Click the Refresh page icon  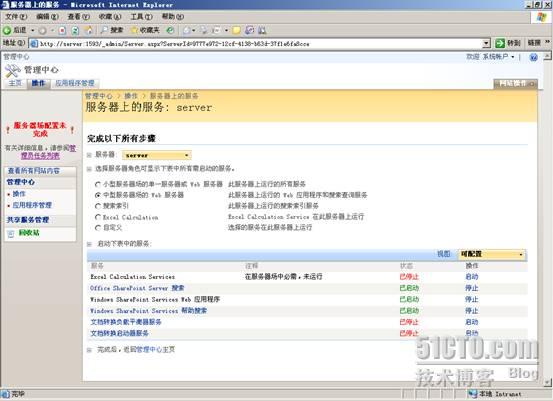[x=75, y=31]
